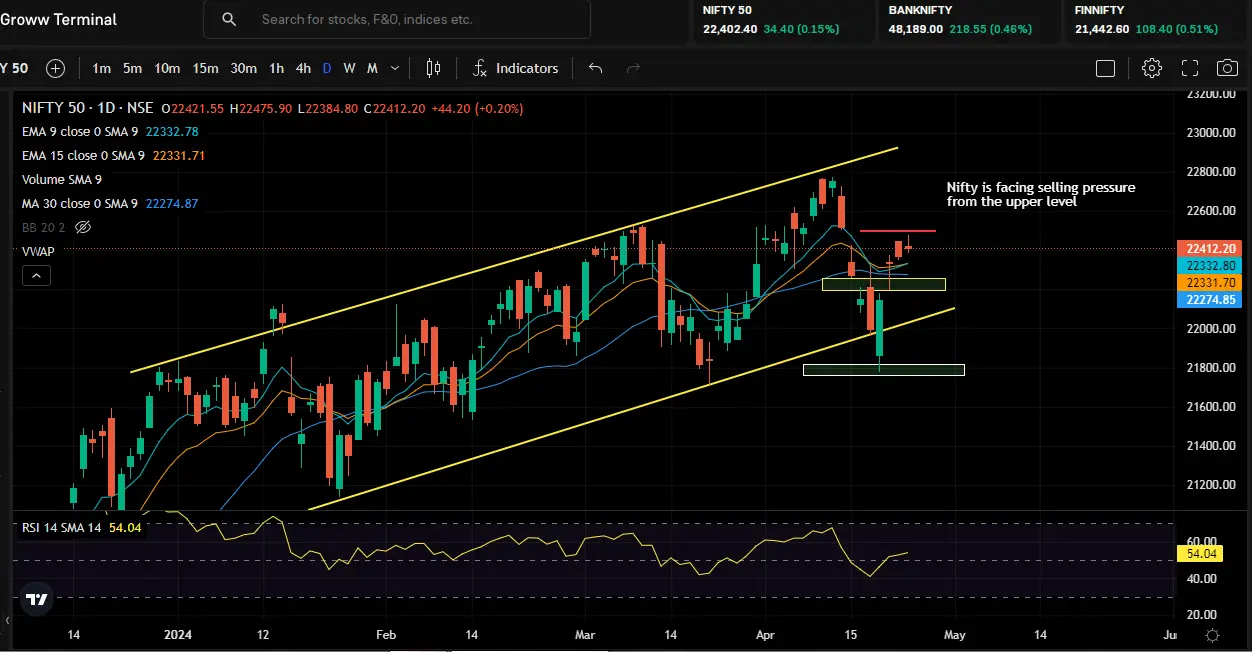Click the stock search input field
The image size is (1252, 652).
[400, 19]
